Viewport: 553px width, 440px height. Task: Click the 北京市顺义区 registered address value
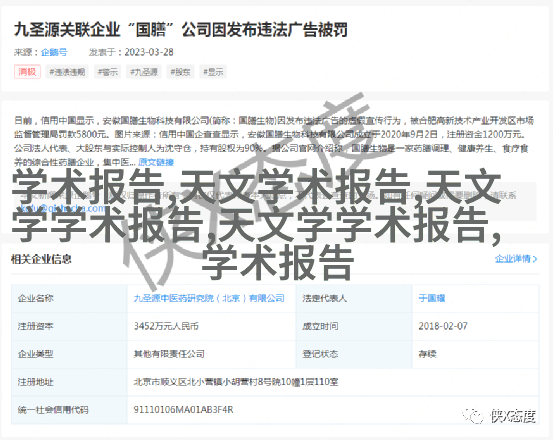(236, 382)
